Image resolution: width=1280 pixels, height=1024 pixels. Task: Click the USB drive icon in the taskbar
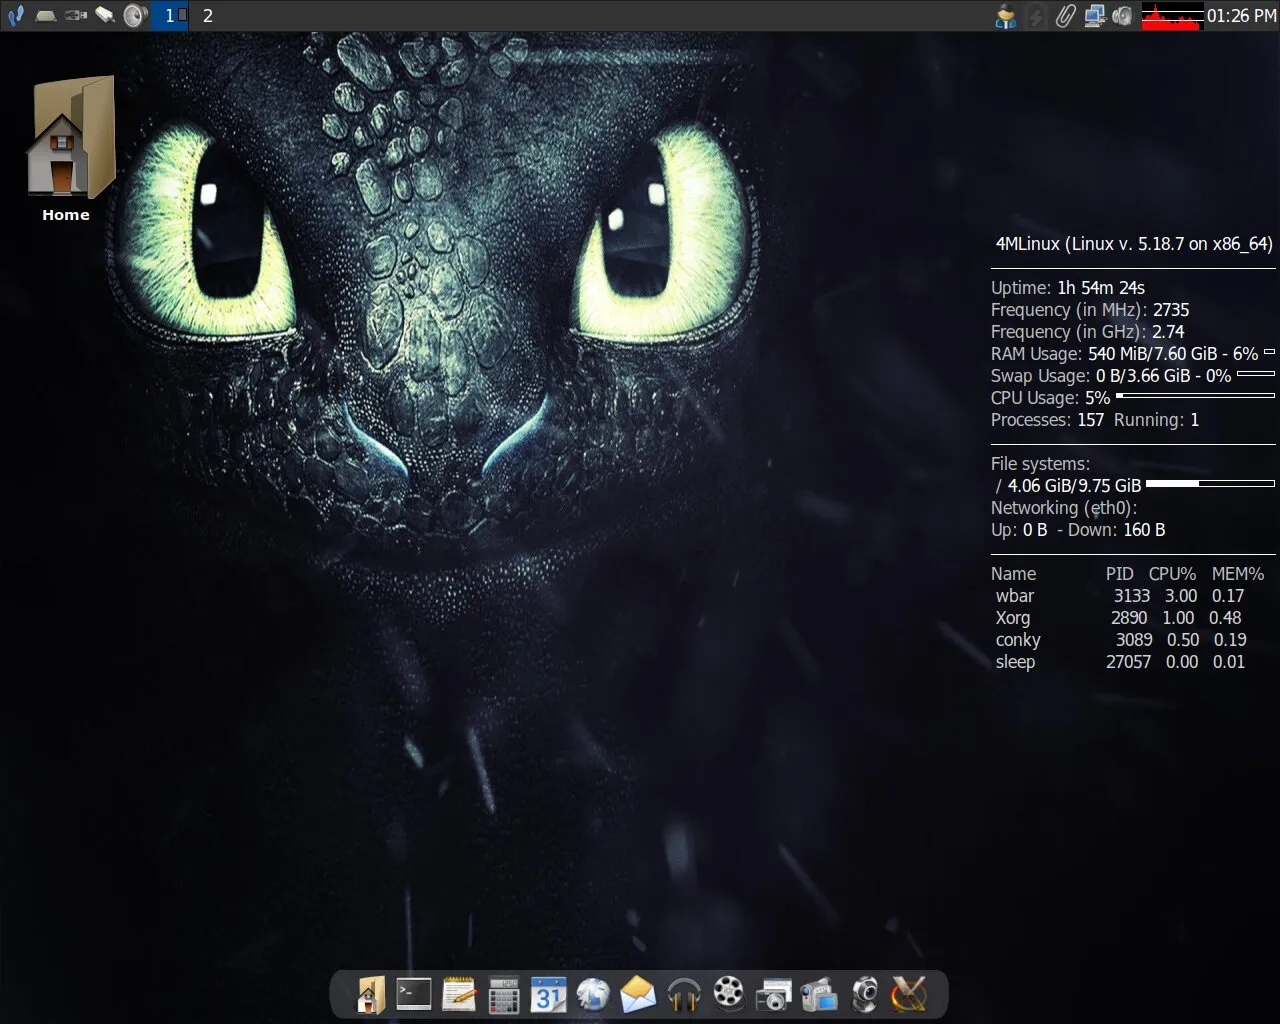(x=73, y=16)
